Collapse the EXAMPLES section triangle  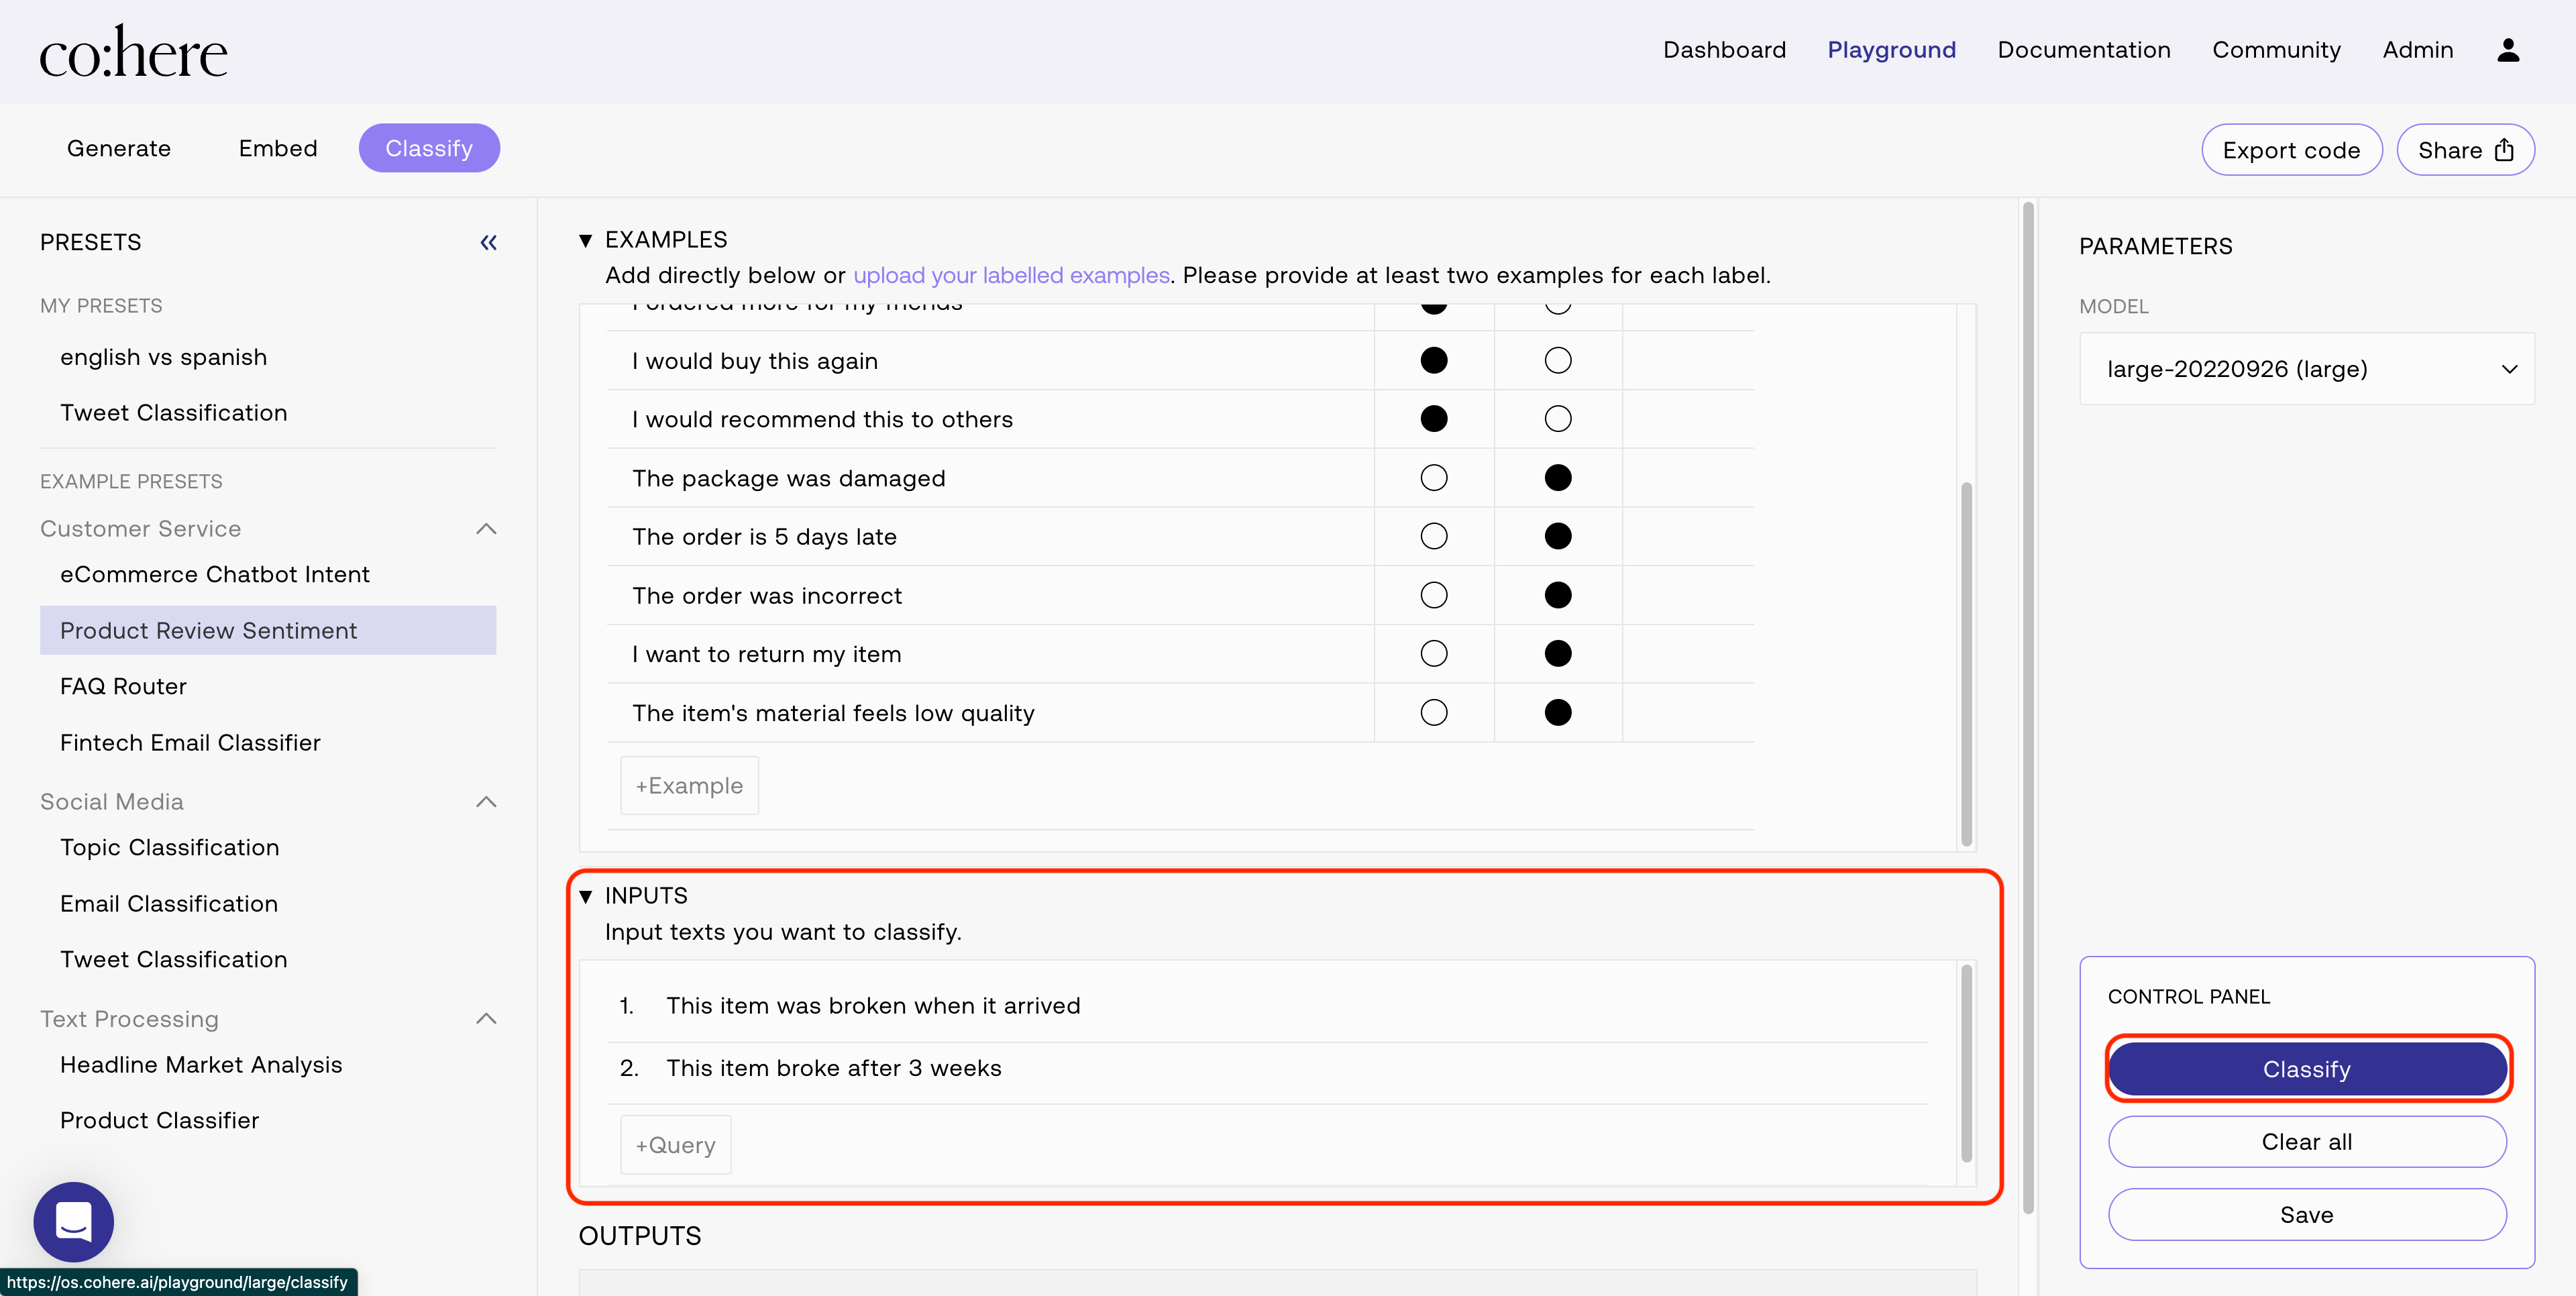(x=586, y=240)
